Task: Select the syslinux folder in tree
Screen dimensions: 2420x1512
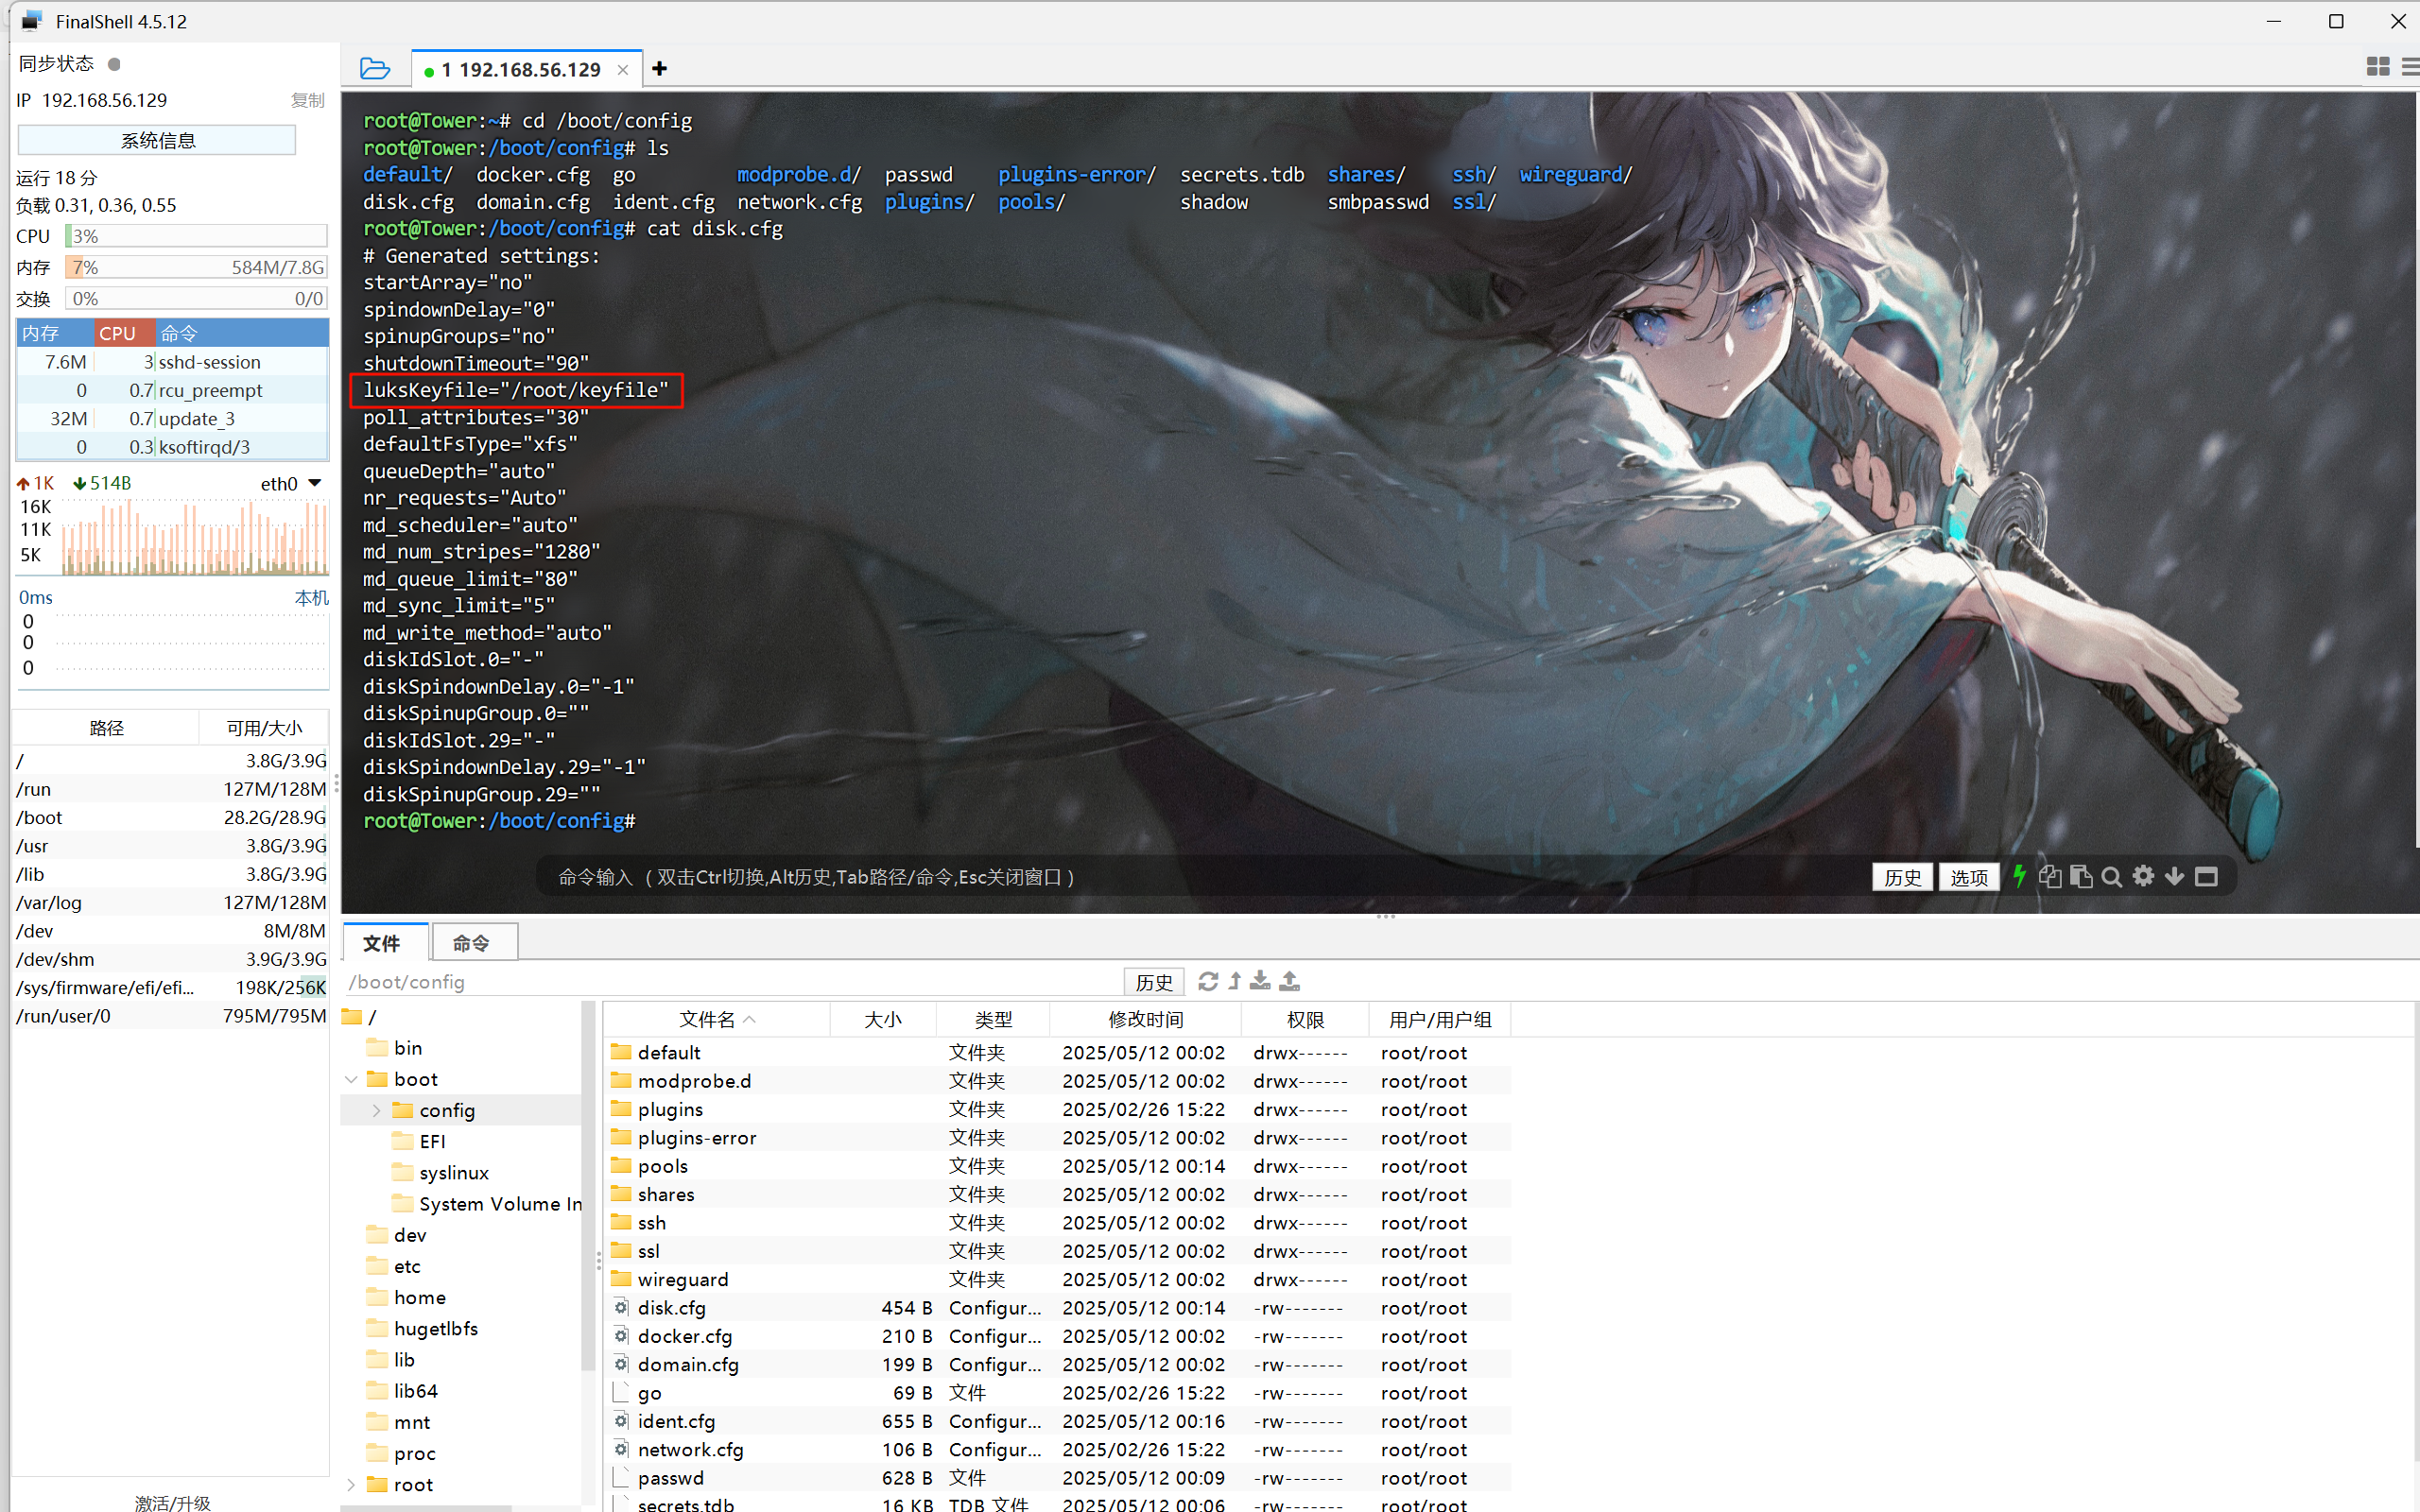Action: [x=441, y=1172]
